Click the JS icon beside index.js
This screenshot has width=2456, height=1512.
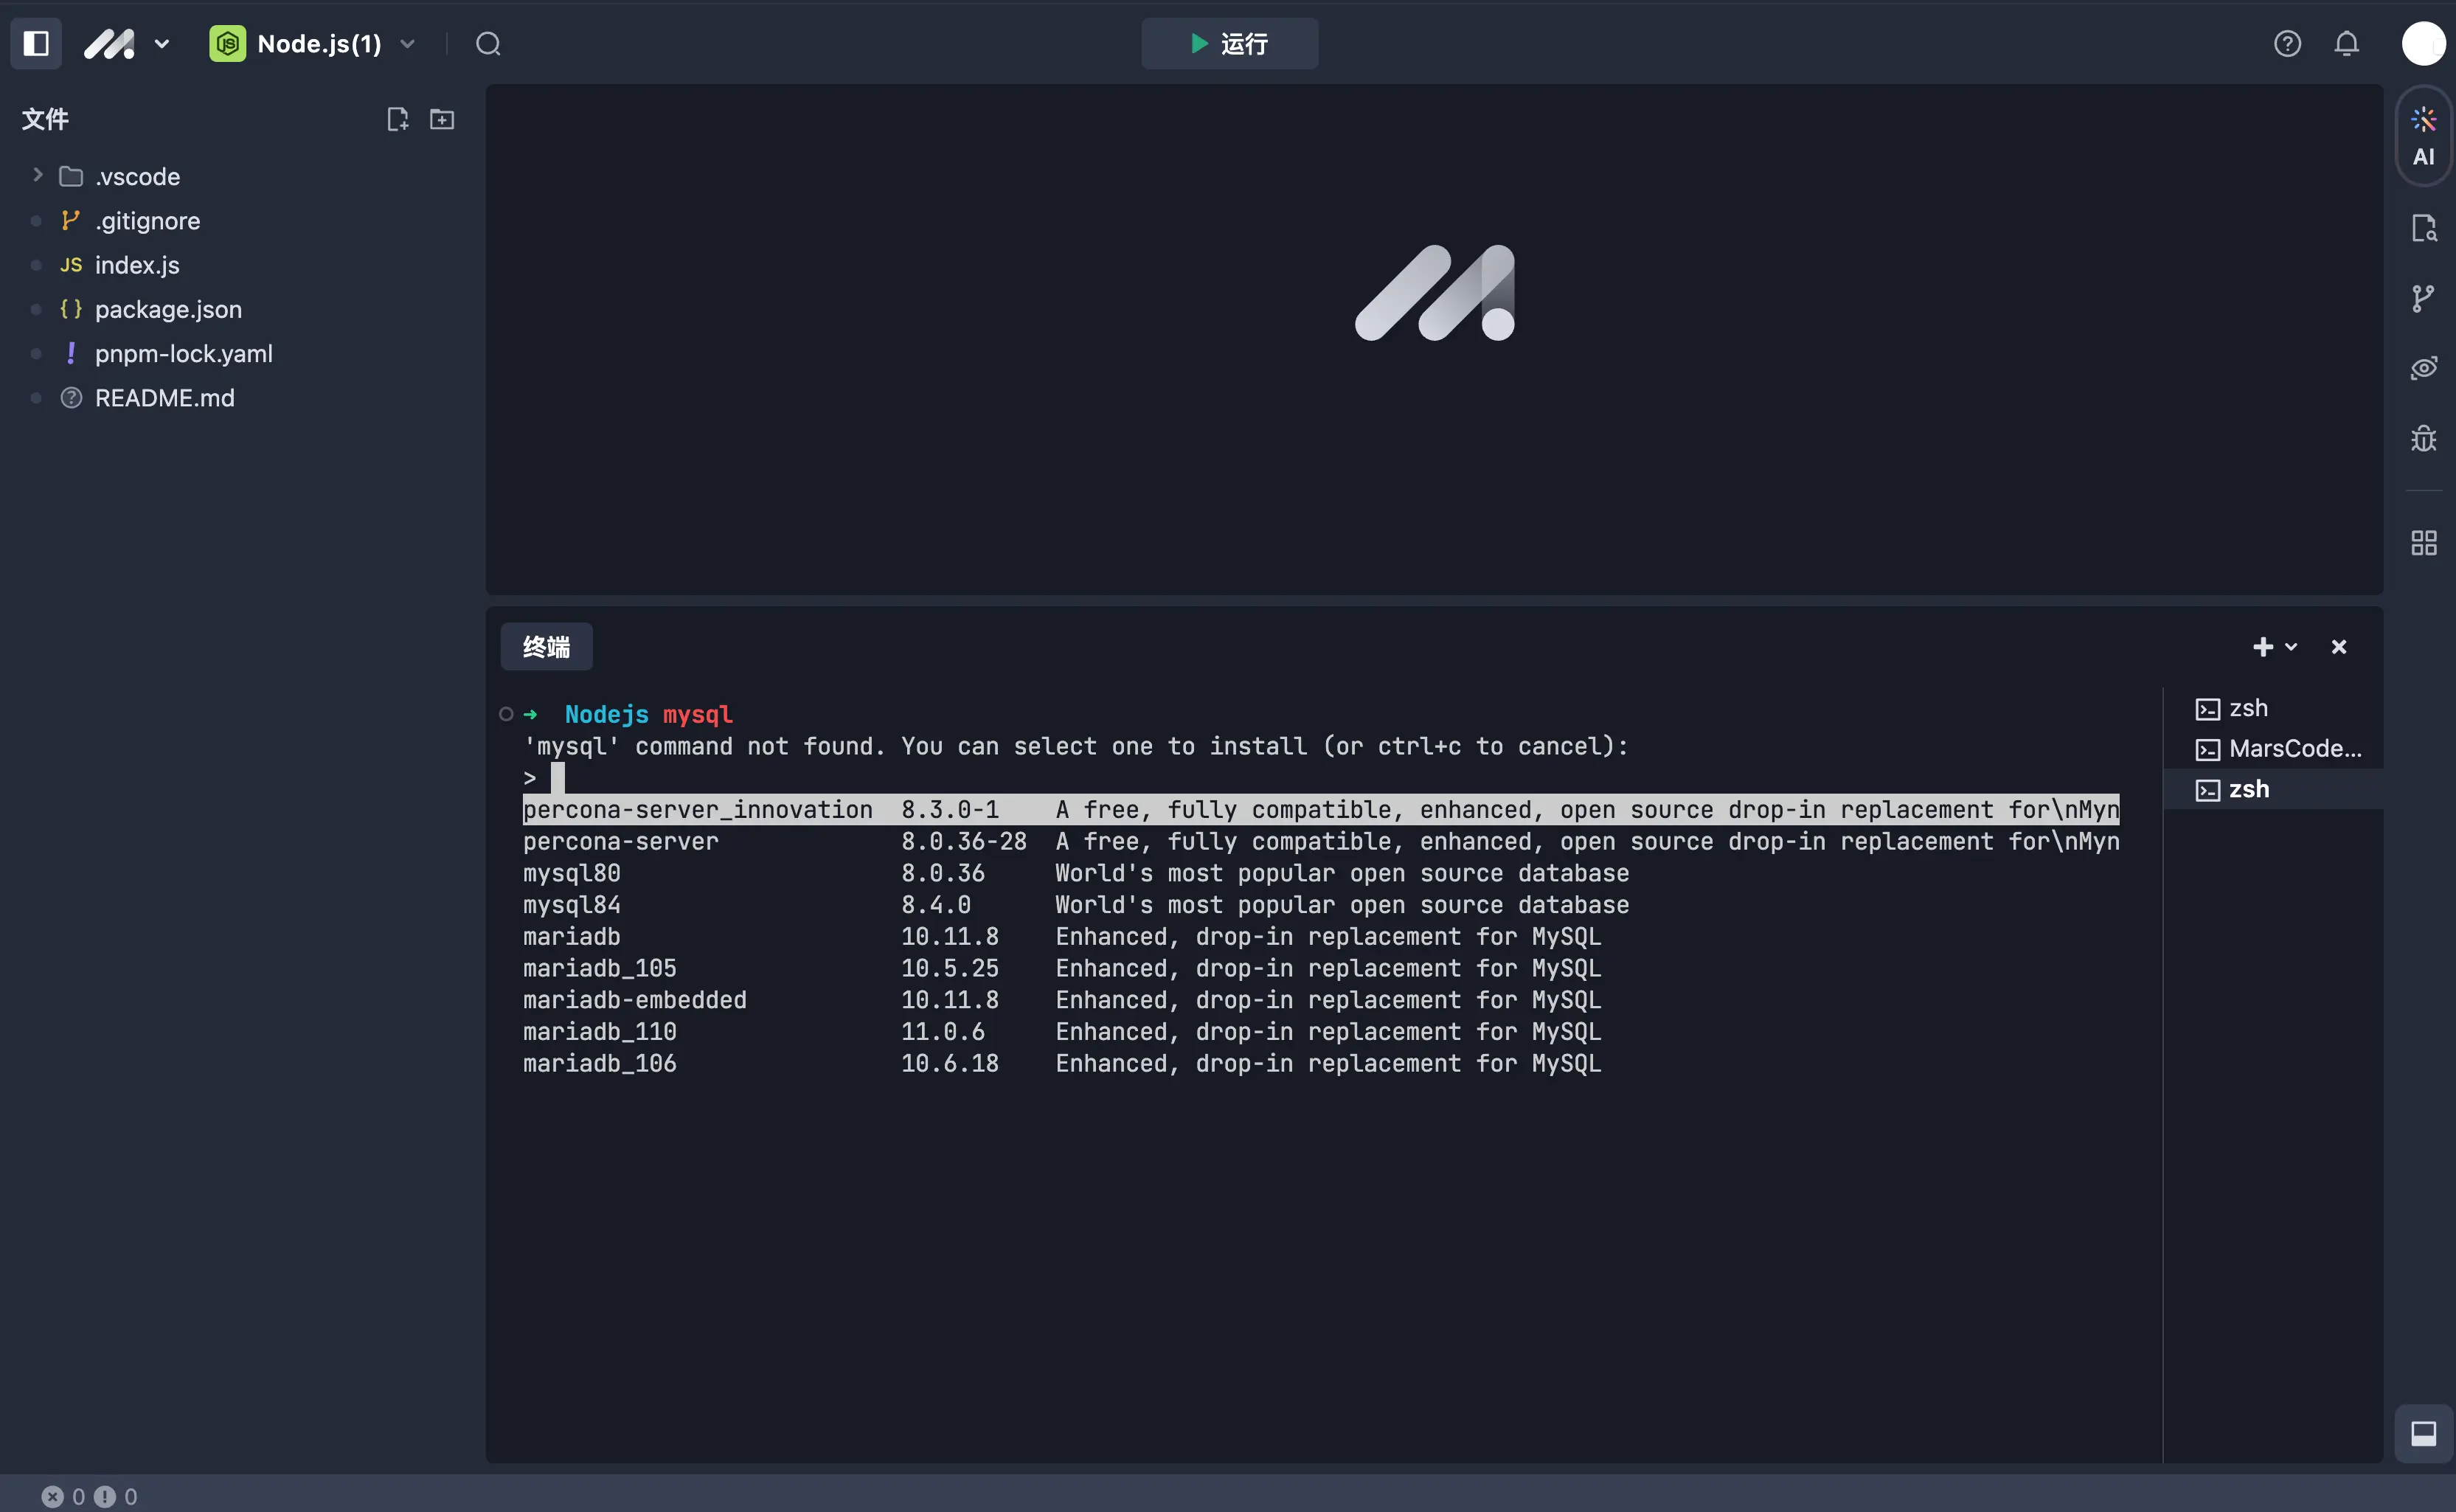click(70, 265)
